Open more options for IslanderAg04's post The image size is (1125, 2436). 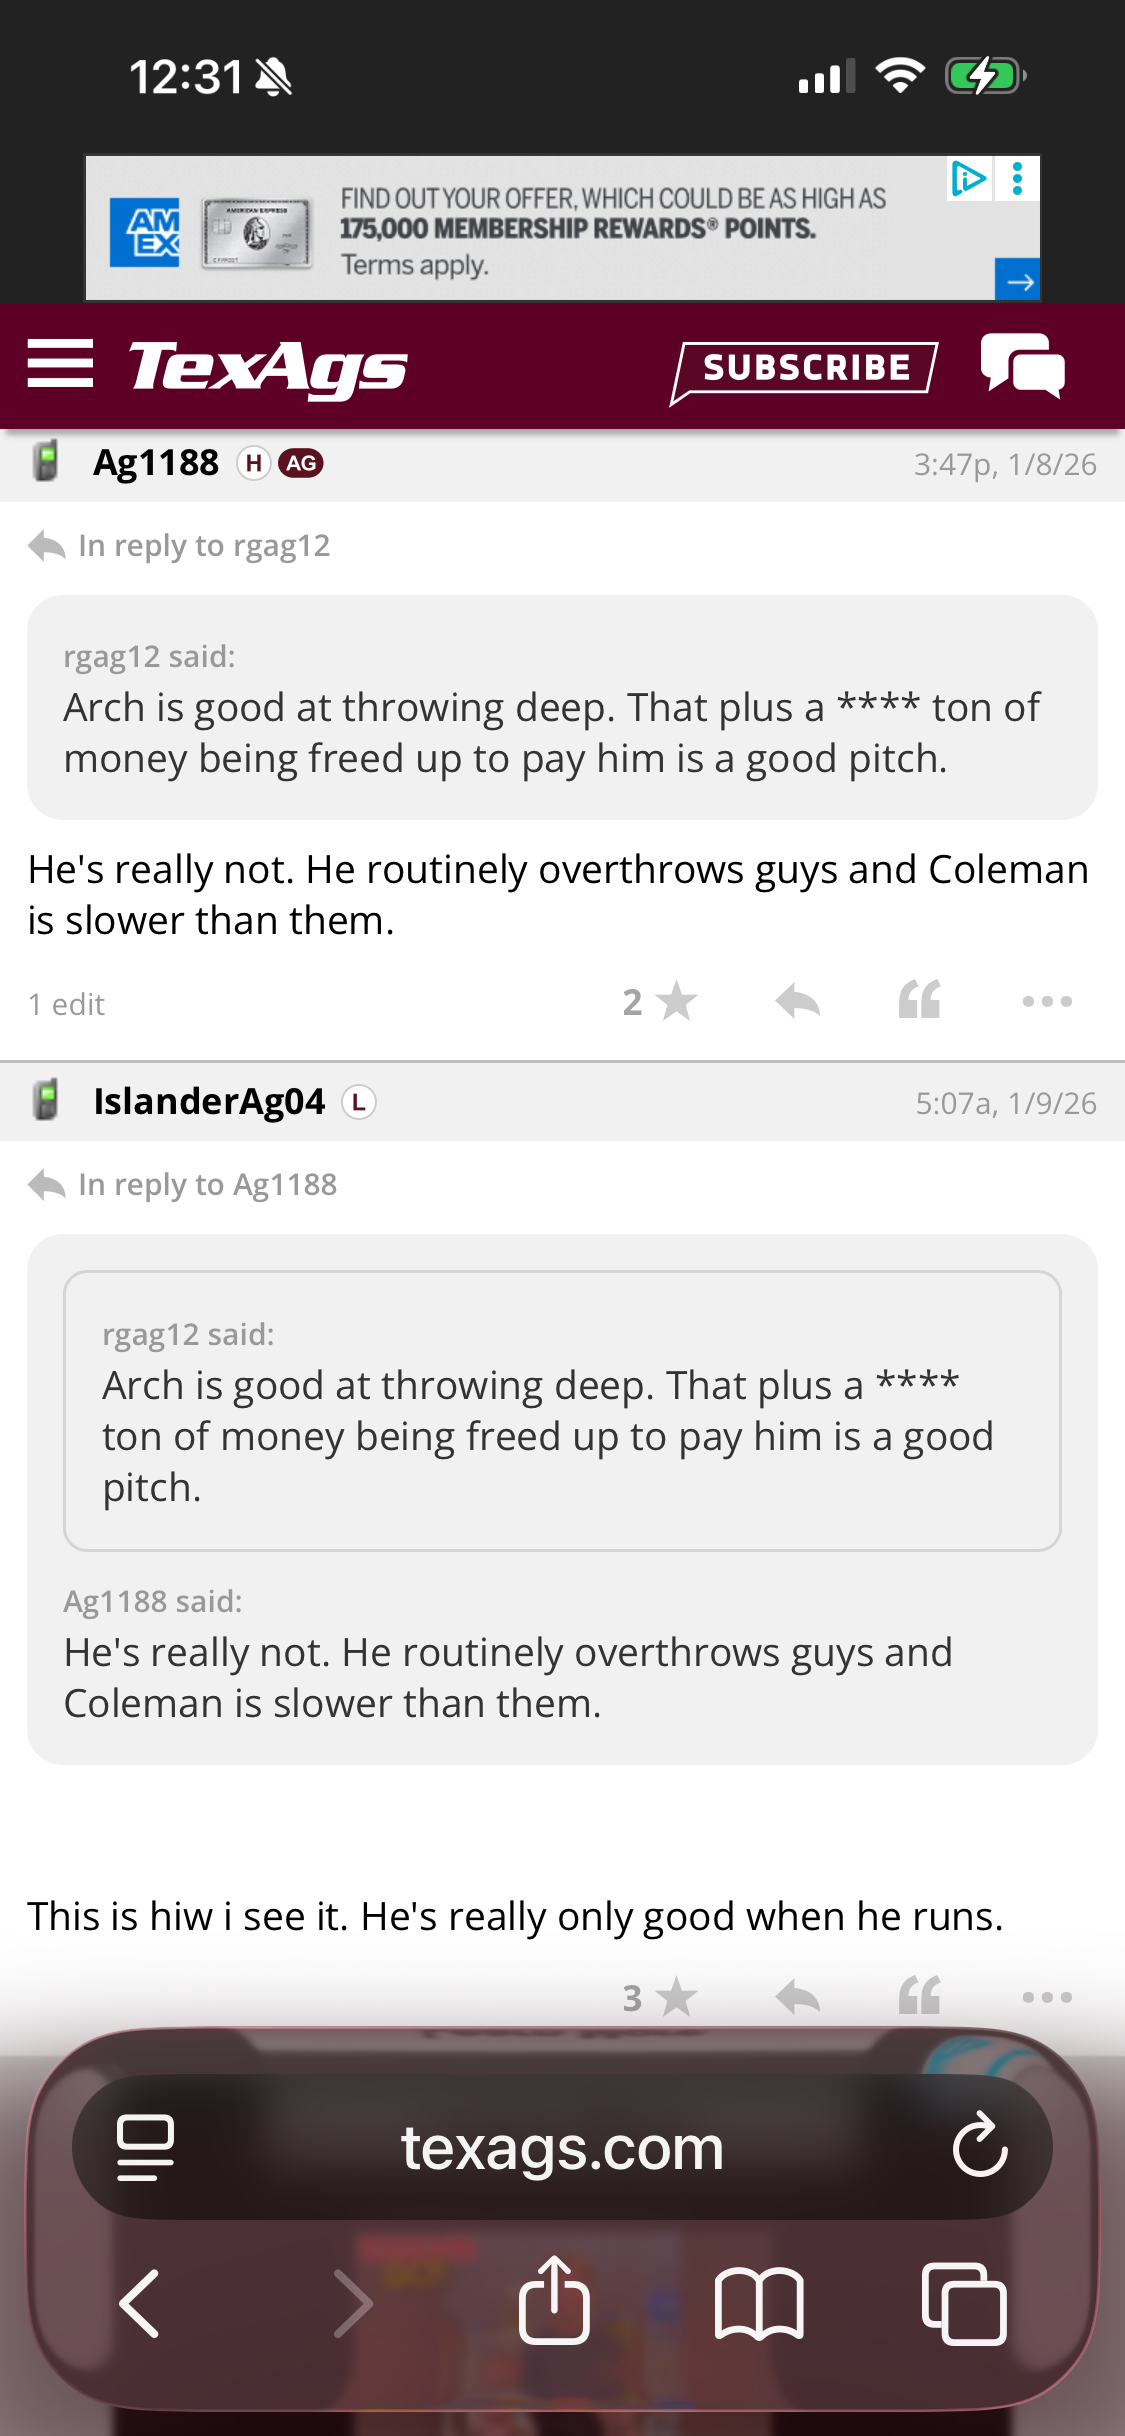tap(1046, 1998)
